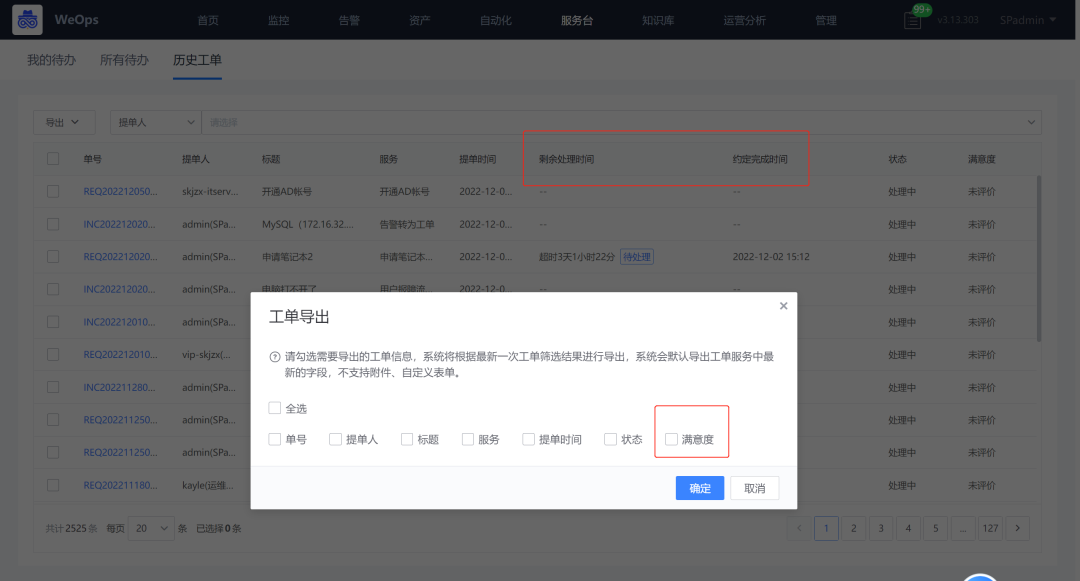Open ticket link REQ202212050...
This screenshot has height=581, width=1080.
121,191
